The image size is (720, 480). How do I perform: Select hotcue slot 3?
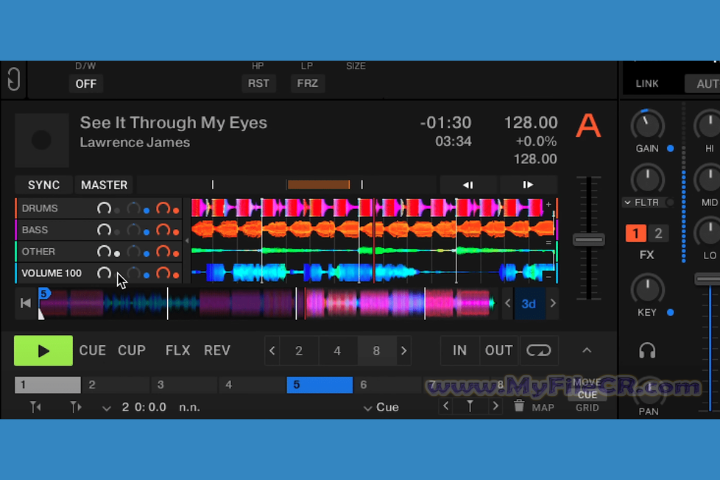coord(183,384)
